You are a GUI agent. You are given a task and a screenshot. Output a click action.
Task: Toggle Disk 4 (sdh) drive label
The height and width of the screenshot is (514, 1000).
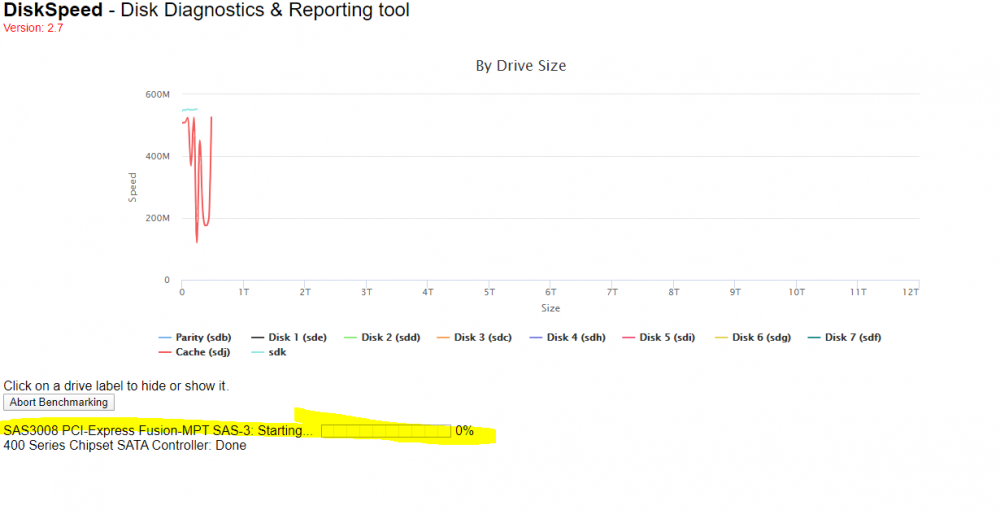pyautogui.click(x=568, y=337)
